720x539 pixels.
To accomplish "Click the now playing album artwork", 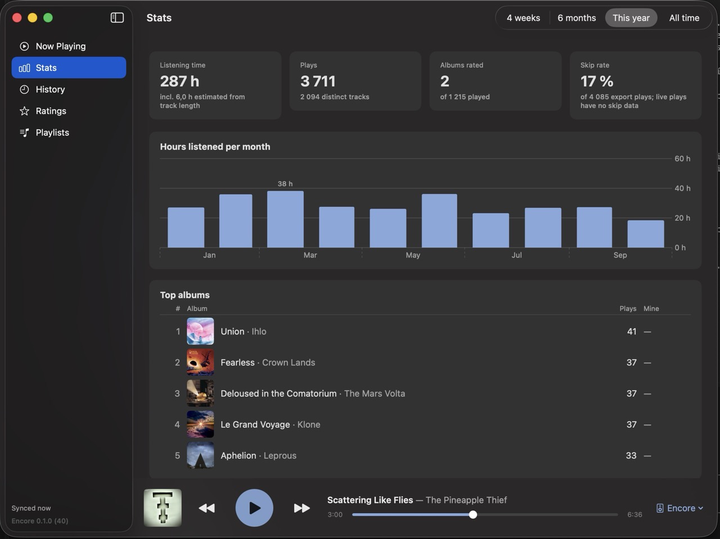I will coord(163,508).
